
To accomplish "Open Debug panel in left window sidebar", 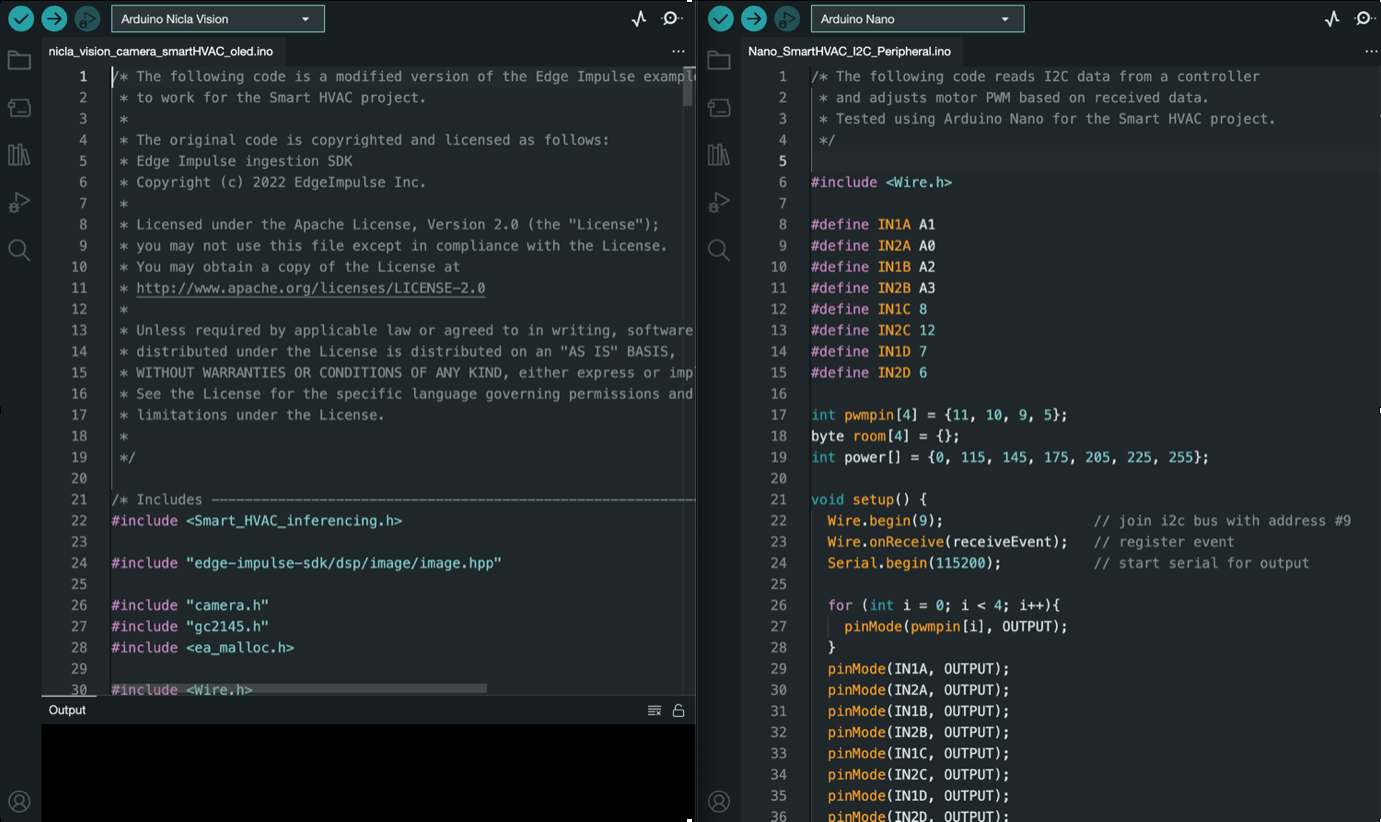I will click(19, 202).
